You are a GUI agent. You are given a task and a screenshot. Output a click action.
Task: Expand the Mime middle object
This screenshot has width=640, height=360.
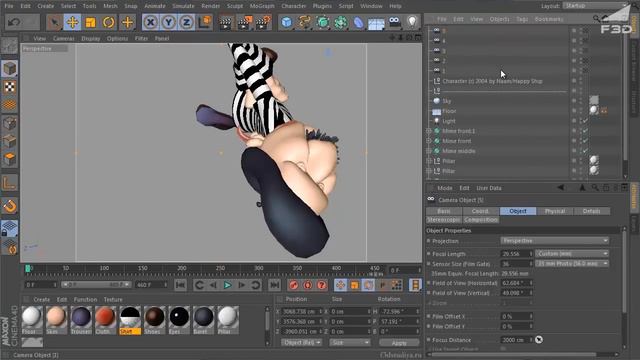(429, 151)
